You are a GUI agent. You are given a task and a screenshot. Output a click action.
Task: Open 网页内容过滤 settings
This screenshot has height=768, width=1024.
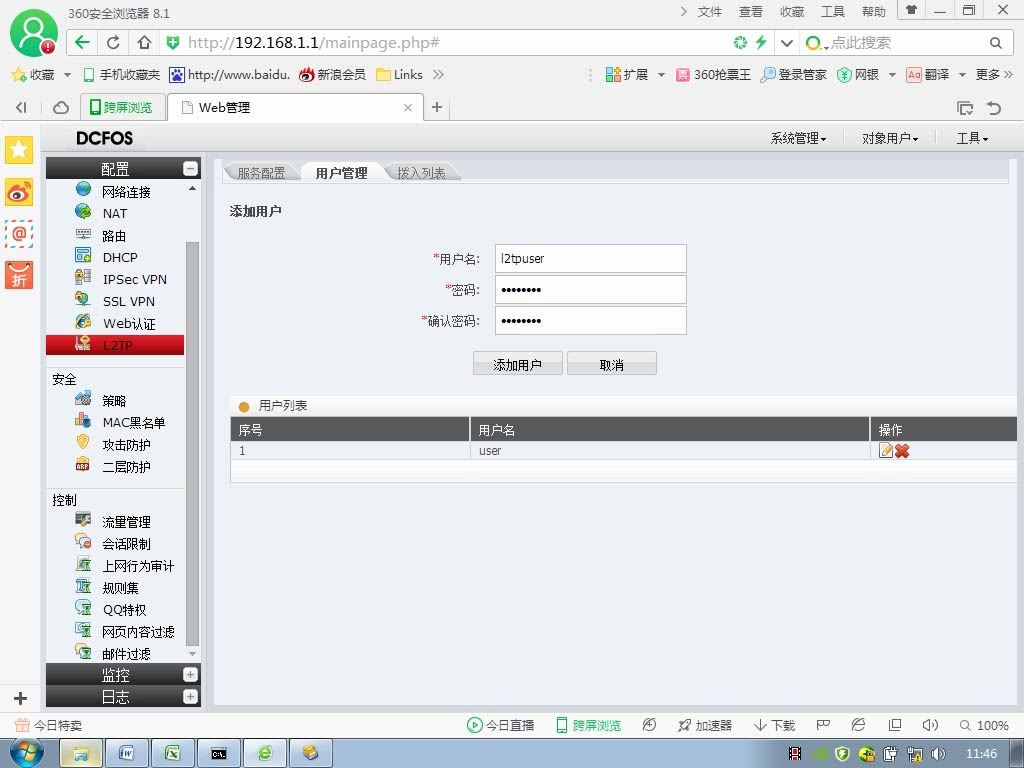point(138,632)
